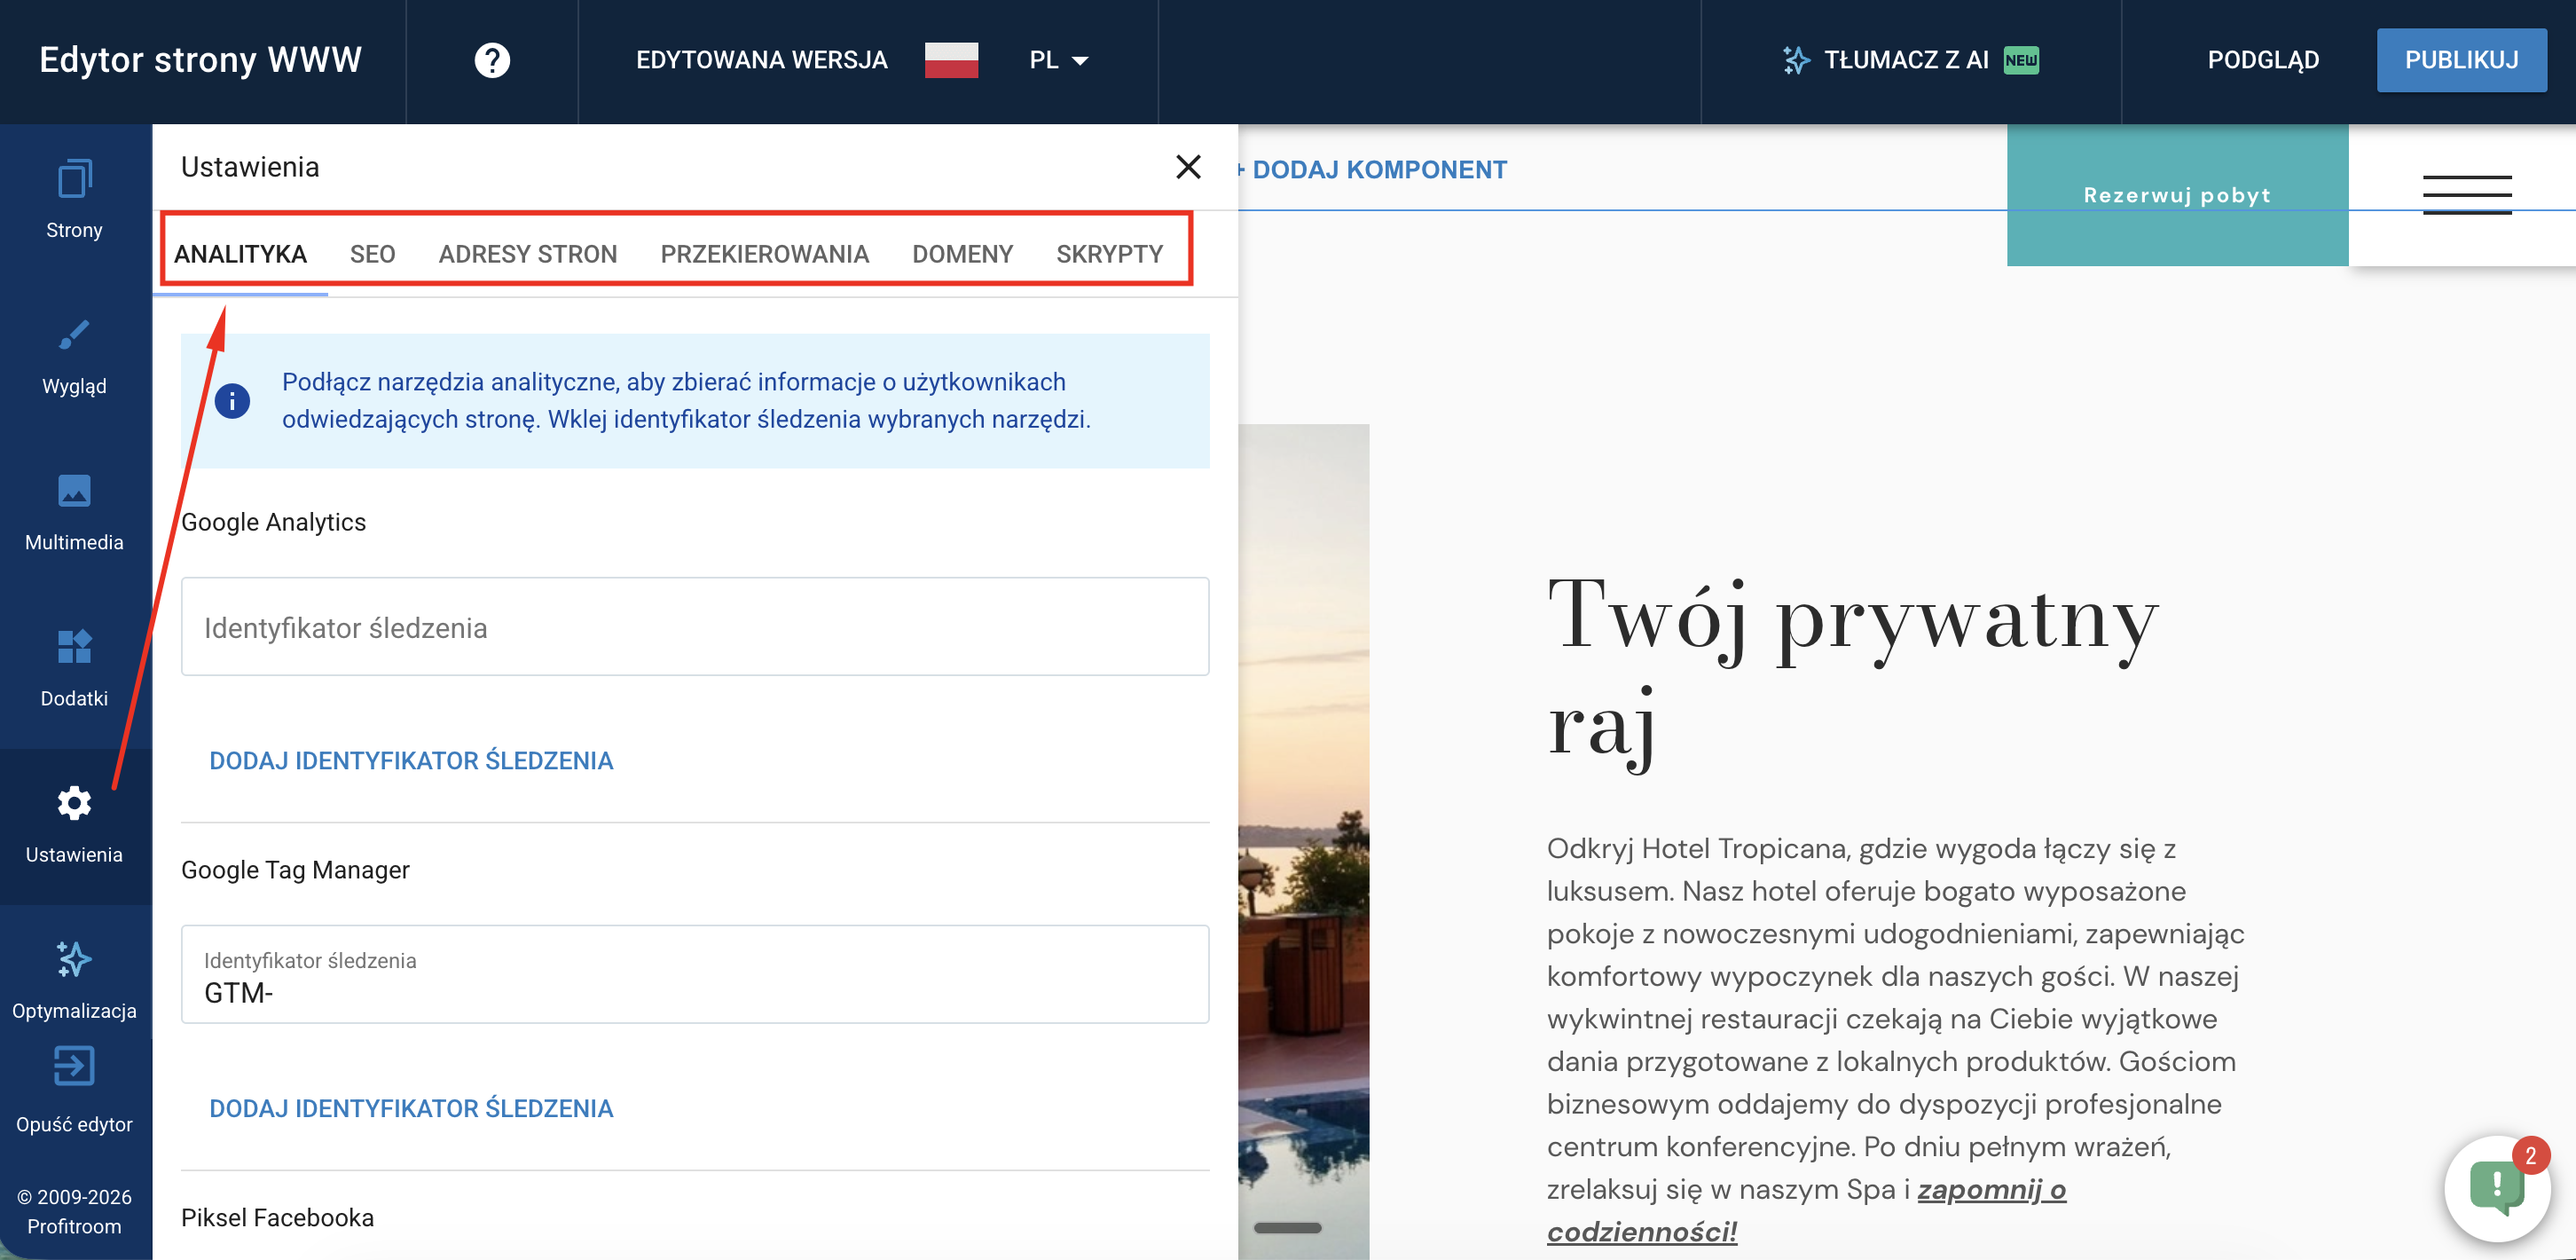Switch to the DOMENY tab
2576x1260 pixels.
(962, 254)
